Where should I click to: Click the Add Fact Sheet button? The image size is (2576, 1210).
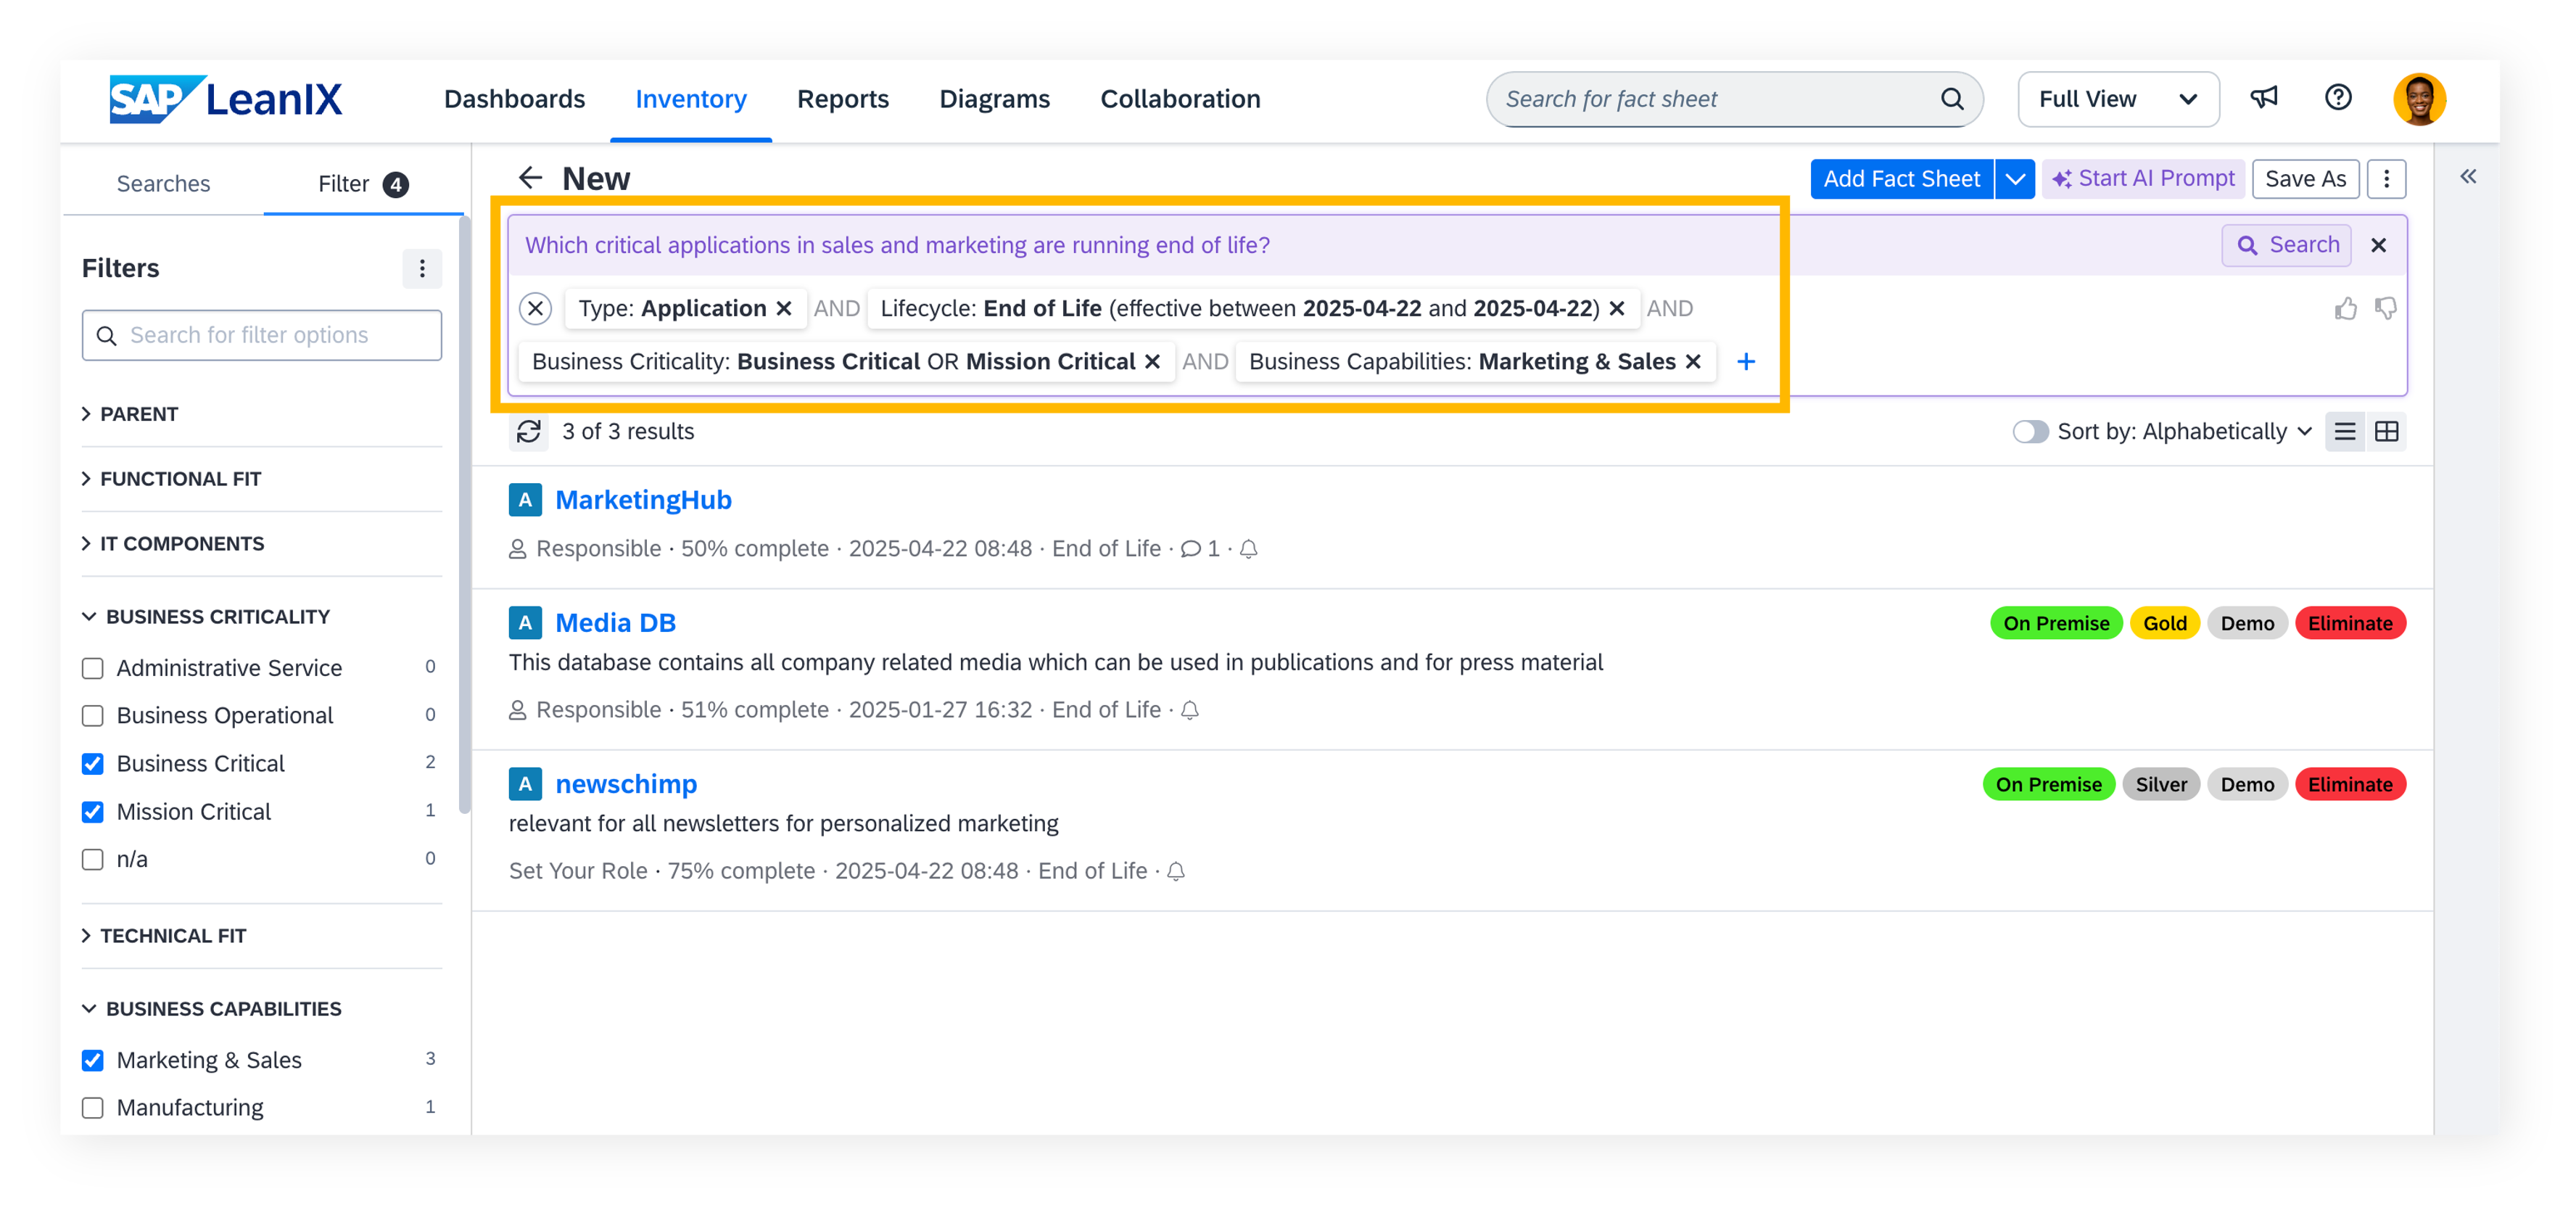(x=1901, y=179)
